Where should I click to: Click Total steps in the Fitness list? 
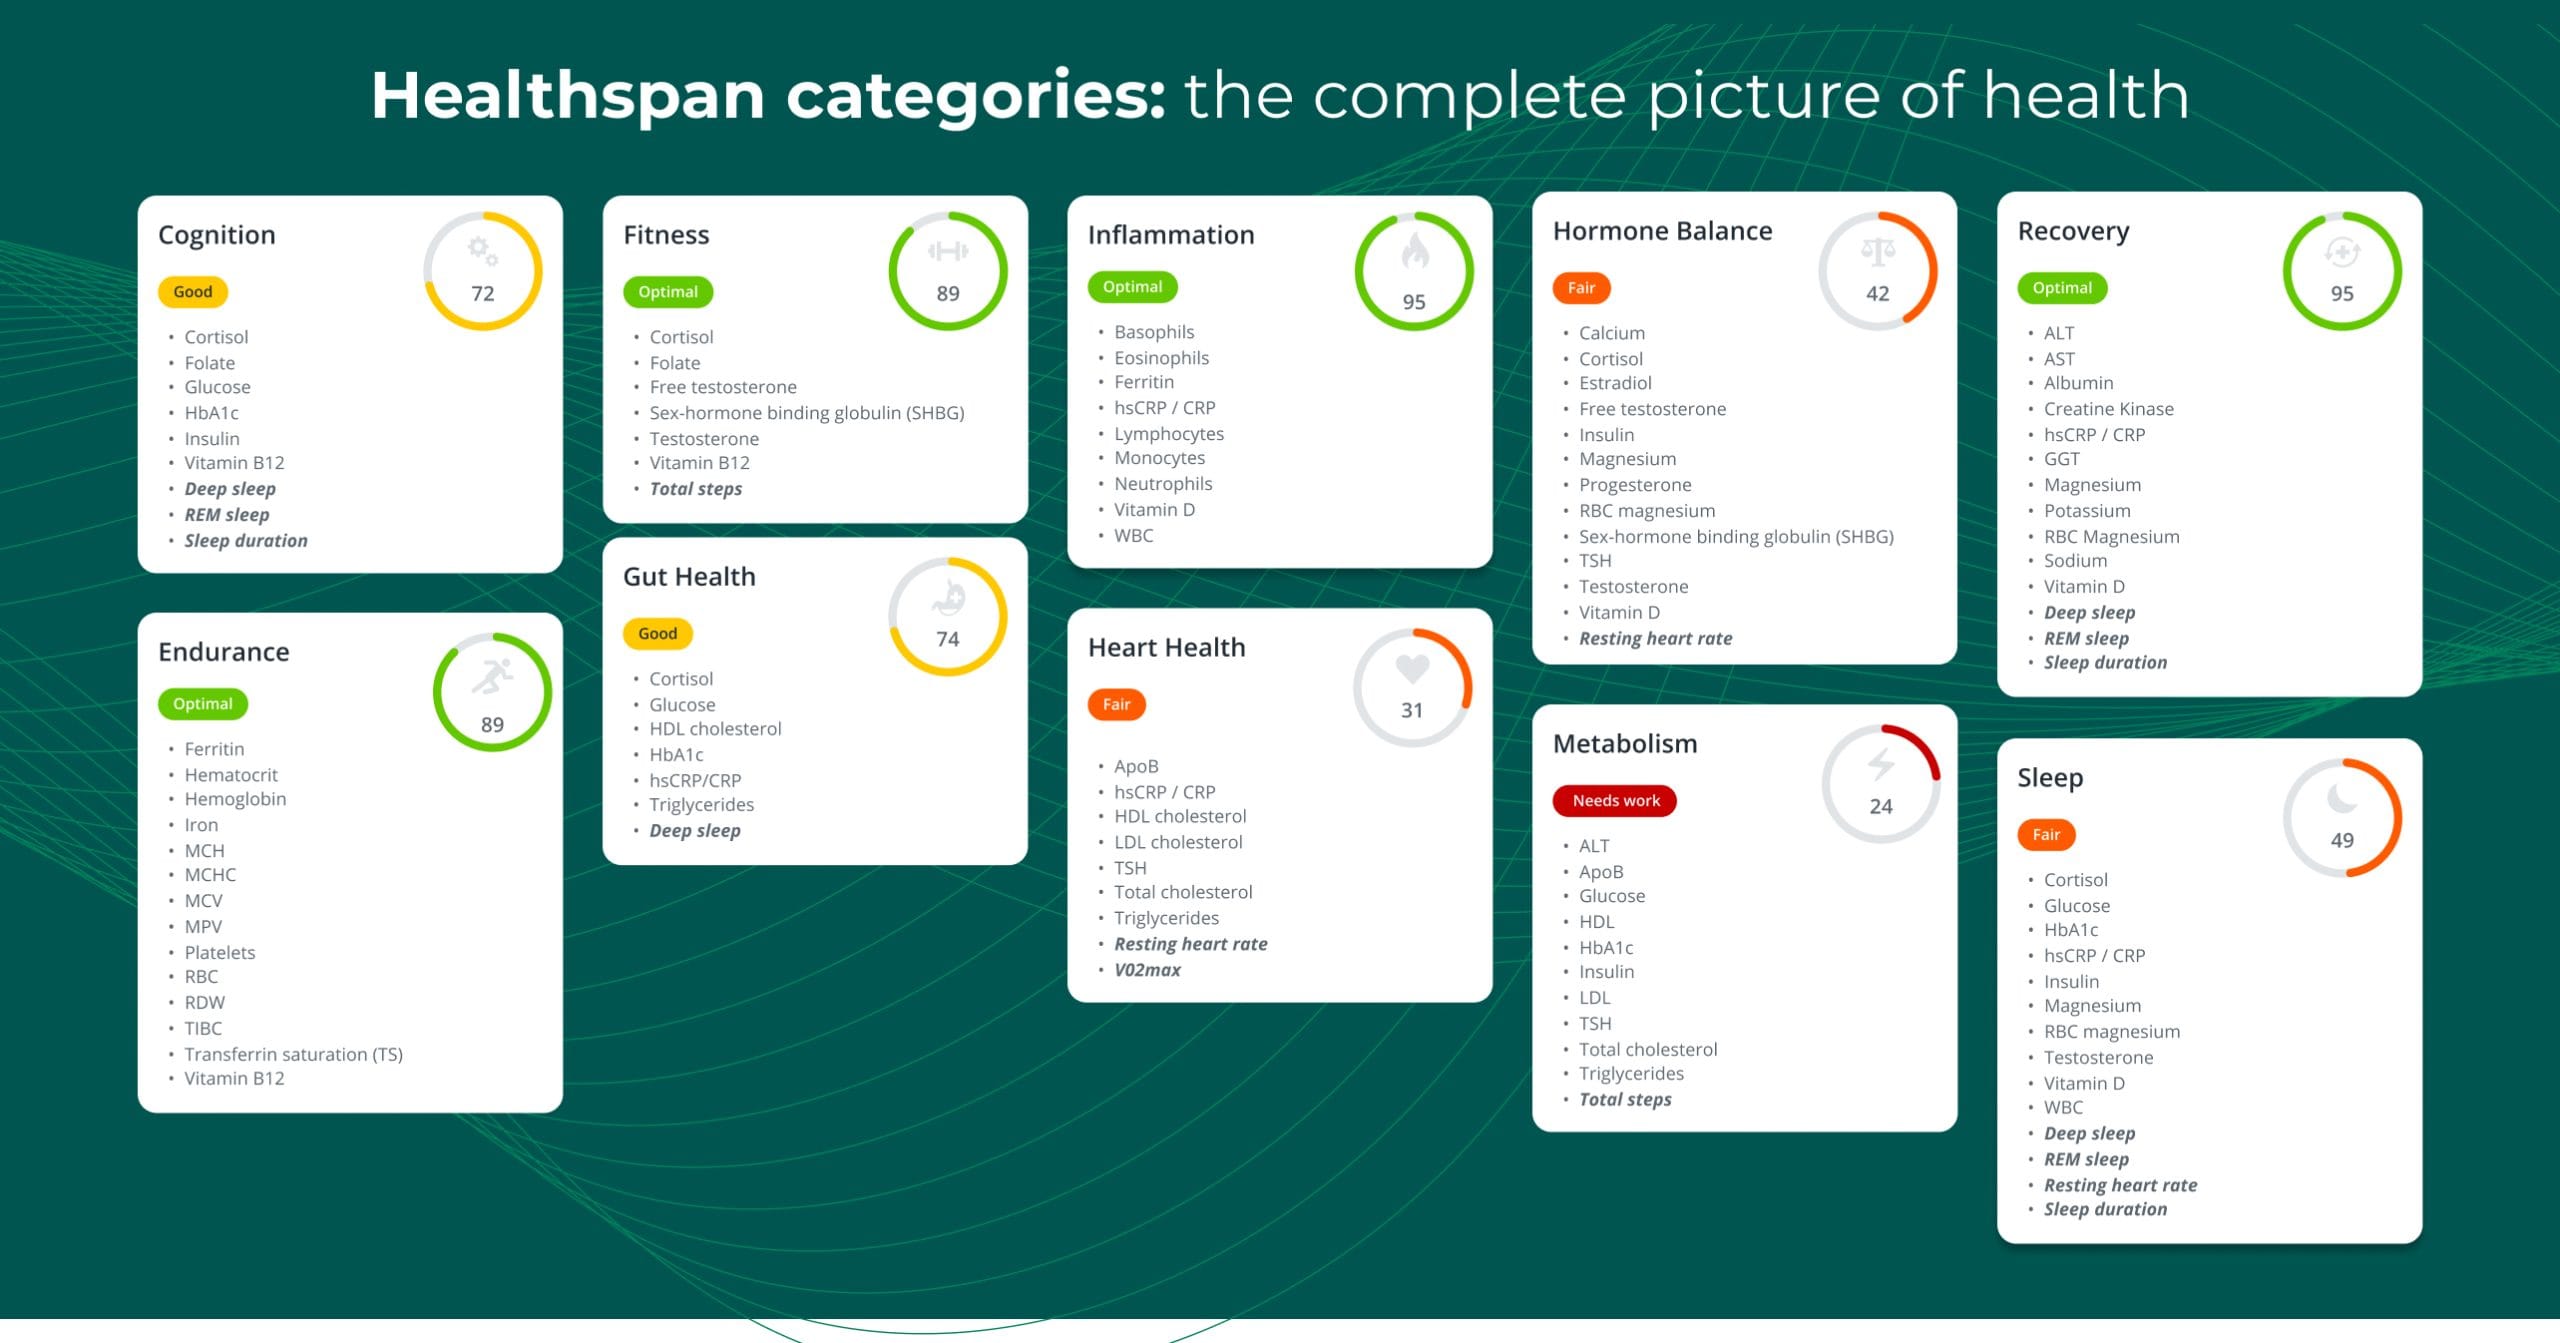pyautogui.click(x=695, y=489)
